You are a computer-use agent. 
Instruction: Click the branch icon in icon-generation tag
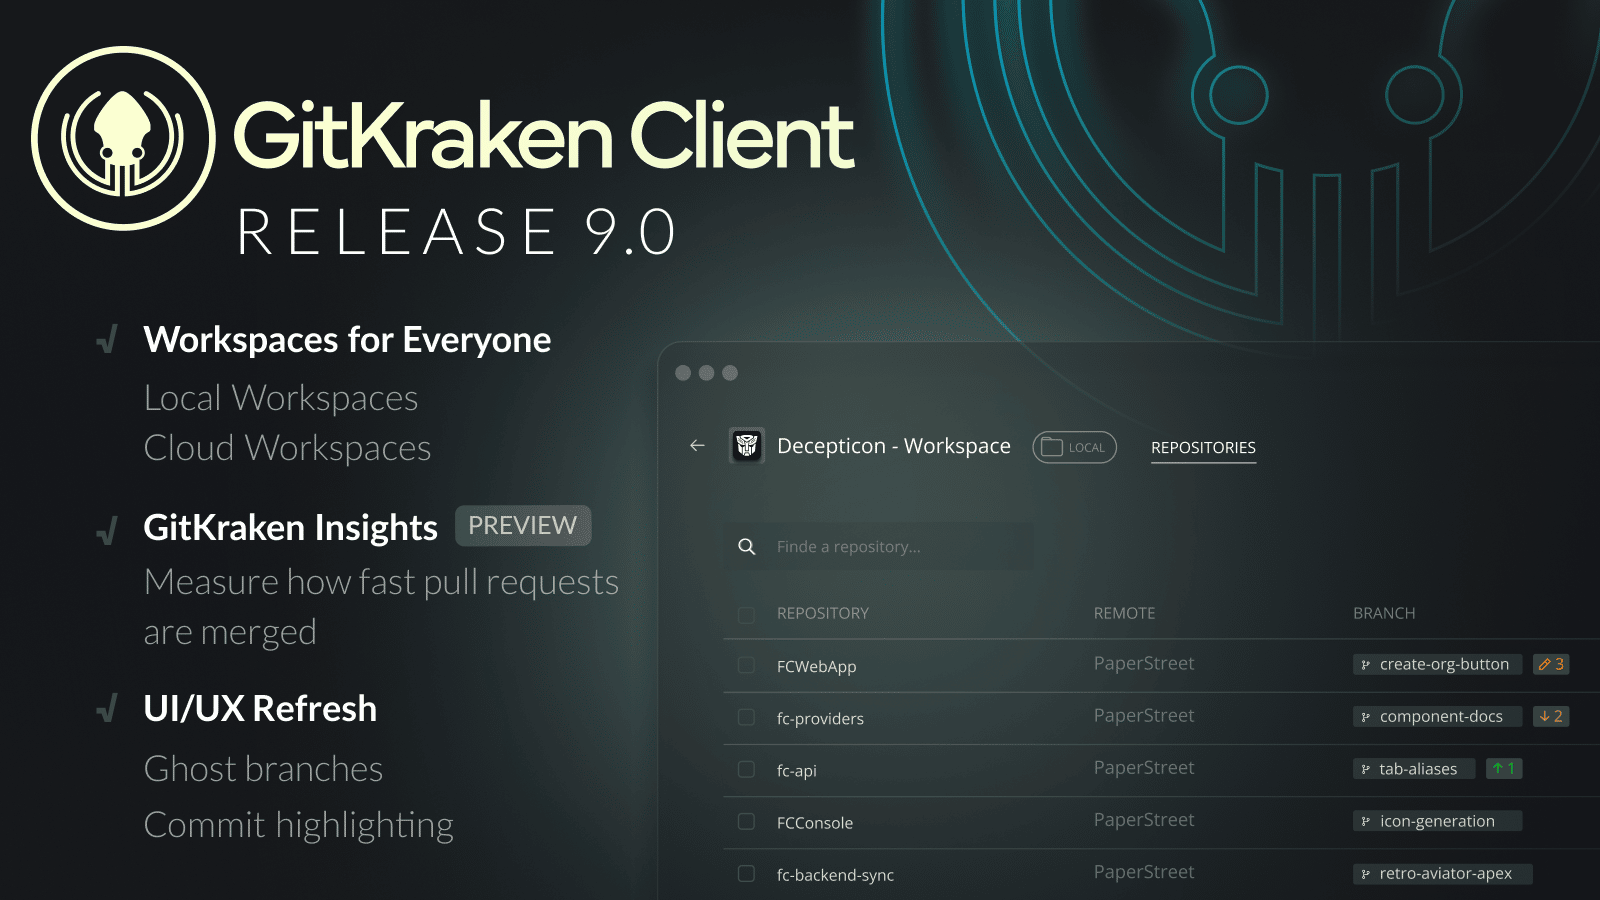1366,821
